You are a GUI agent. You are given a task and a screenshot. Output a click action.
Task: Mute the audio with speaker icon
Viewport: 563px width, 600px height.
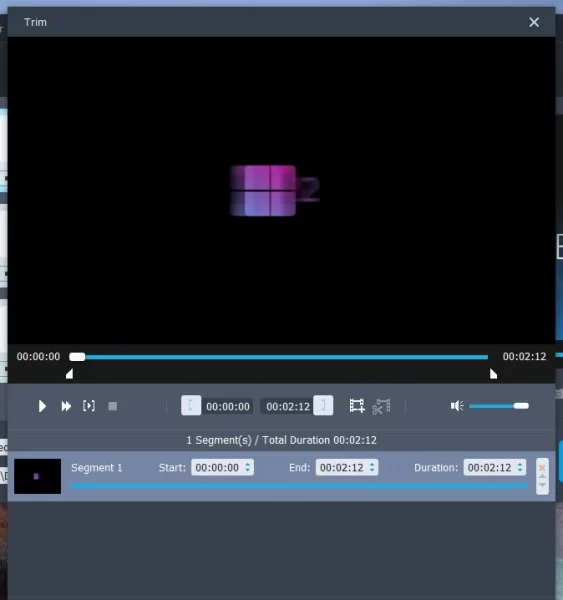[457, 406]
